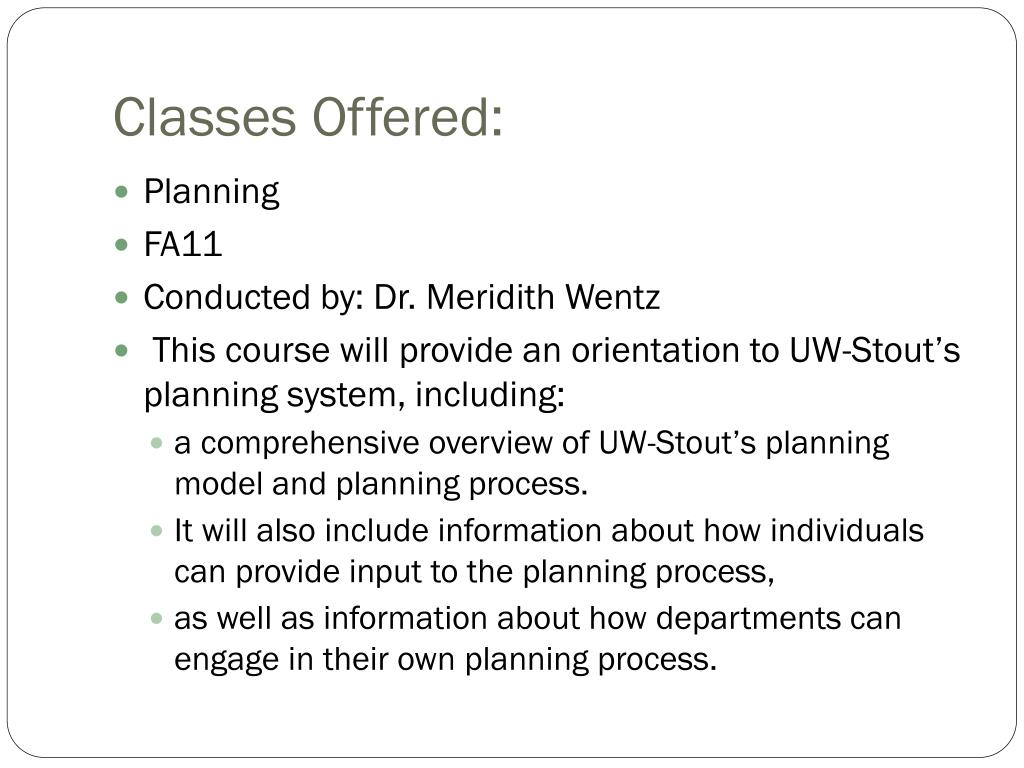1024x768 pixels.
Task: Click the sub-bullet before 'a comprehensive overview'
Action: pos(156,443)
